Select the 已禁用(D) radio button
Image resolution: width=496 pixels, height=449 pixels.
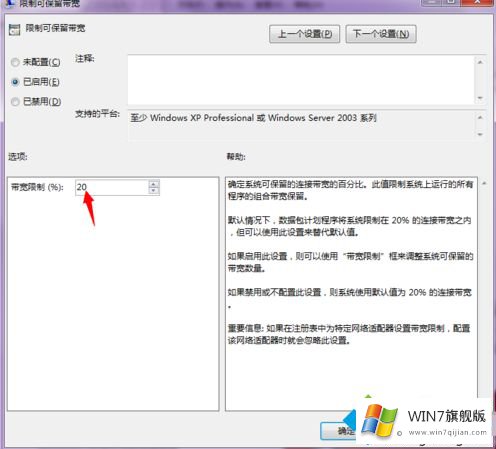point(15,102)
